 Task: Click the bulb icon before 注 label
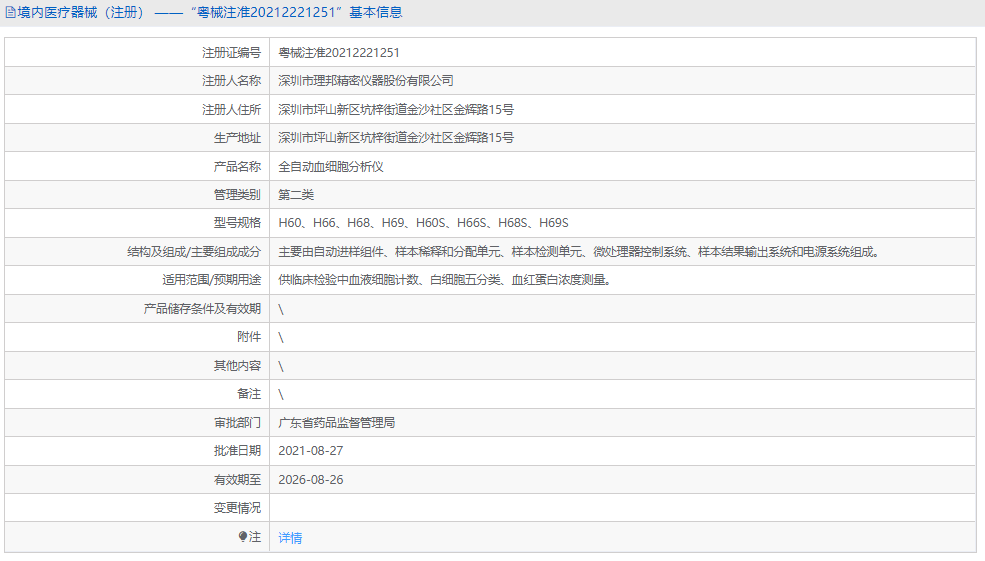[242, 536]
